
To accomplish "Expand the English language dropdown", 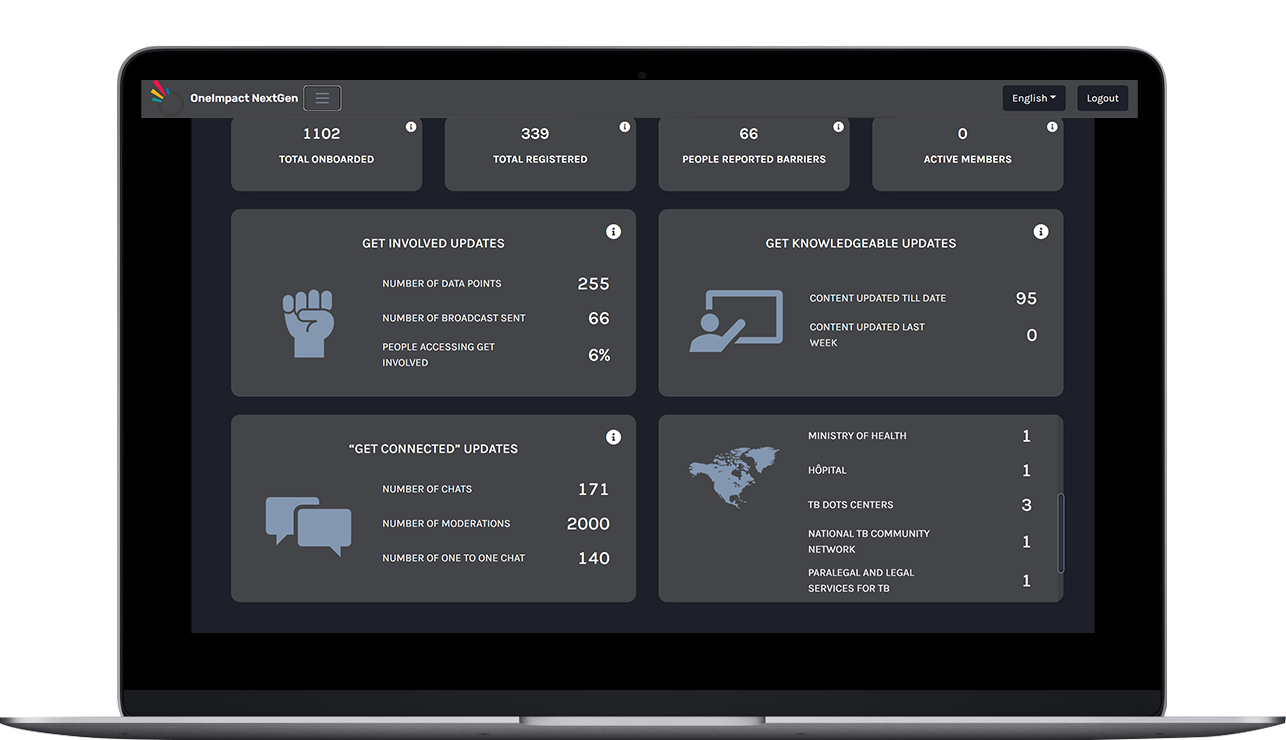I will [1033, 98].
